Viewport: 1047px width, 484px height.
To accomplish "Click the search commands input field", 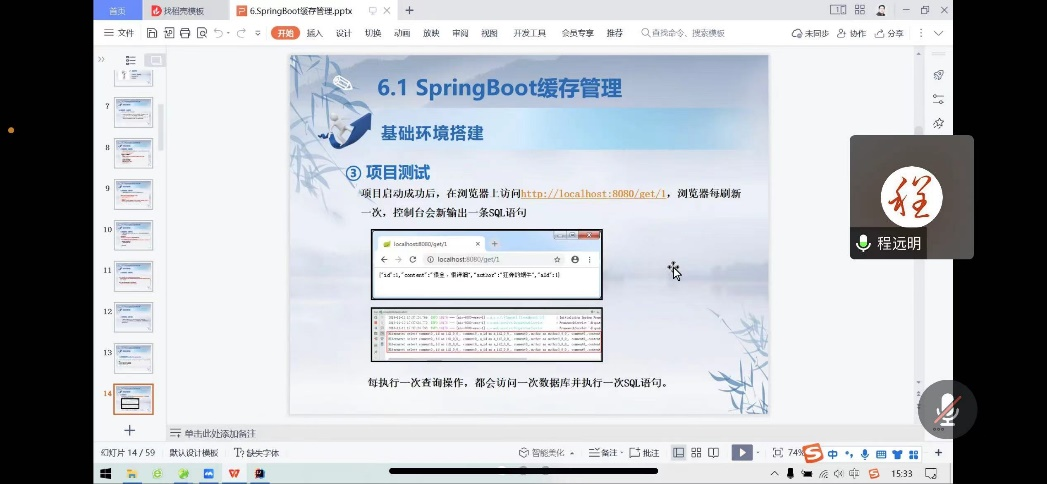I will pyautogui.click(x=688, y=33).
